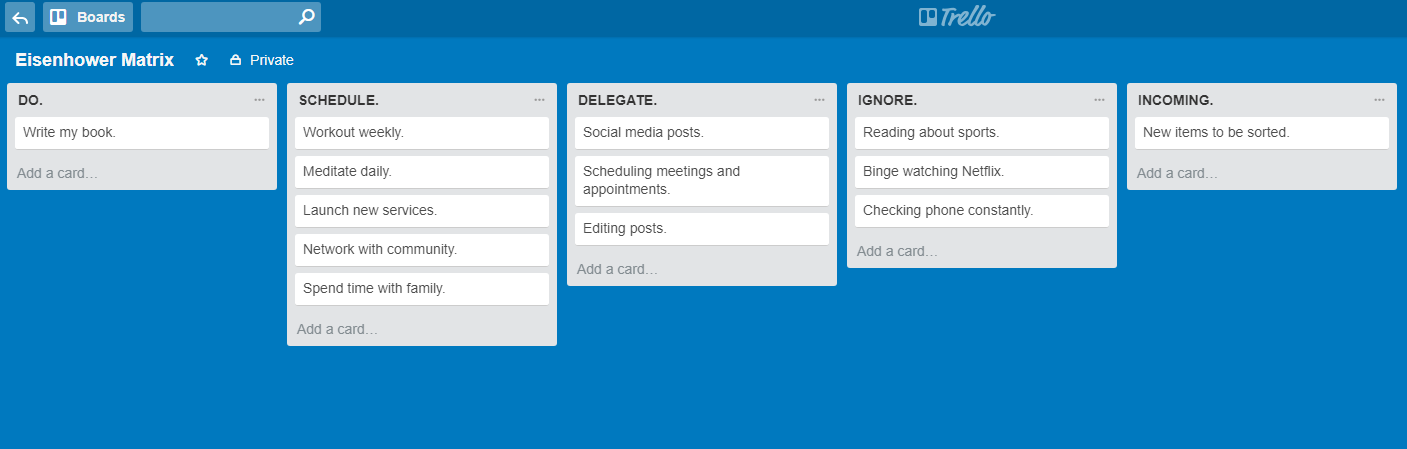Open the 'Binge watching Netflix.' card
Image resolution: width=1407 pixels, height=449 pixels.
(x=982, y=172)
